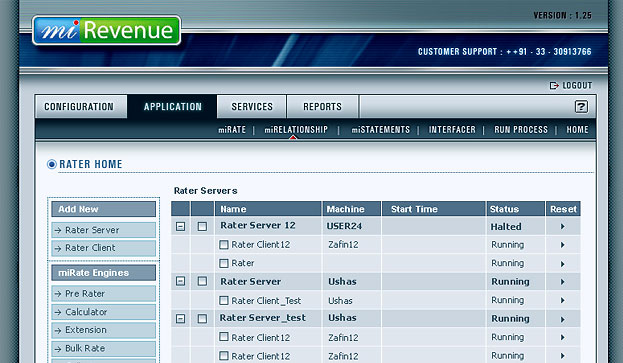This screenshot has height=363, width=623.
Task: Click the USER24 machine cell
Action: click(344, 226)
